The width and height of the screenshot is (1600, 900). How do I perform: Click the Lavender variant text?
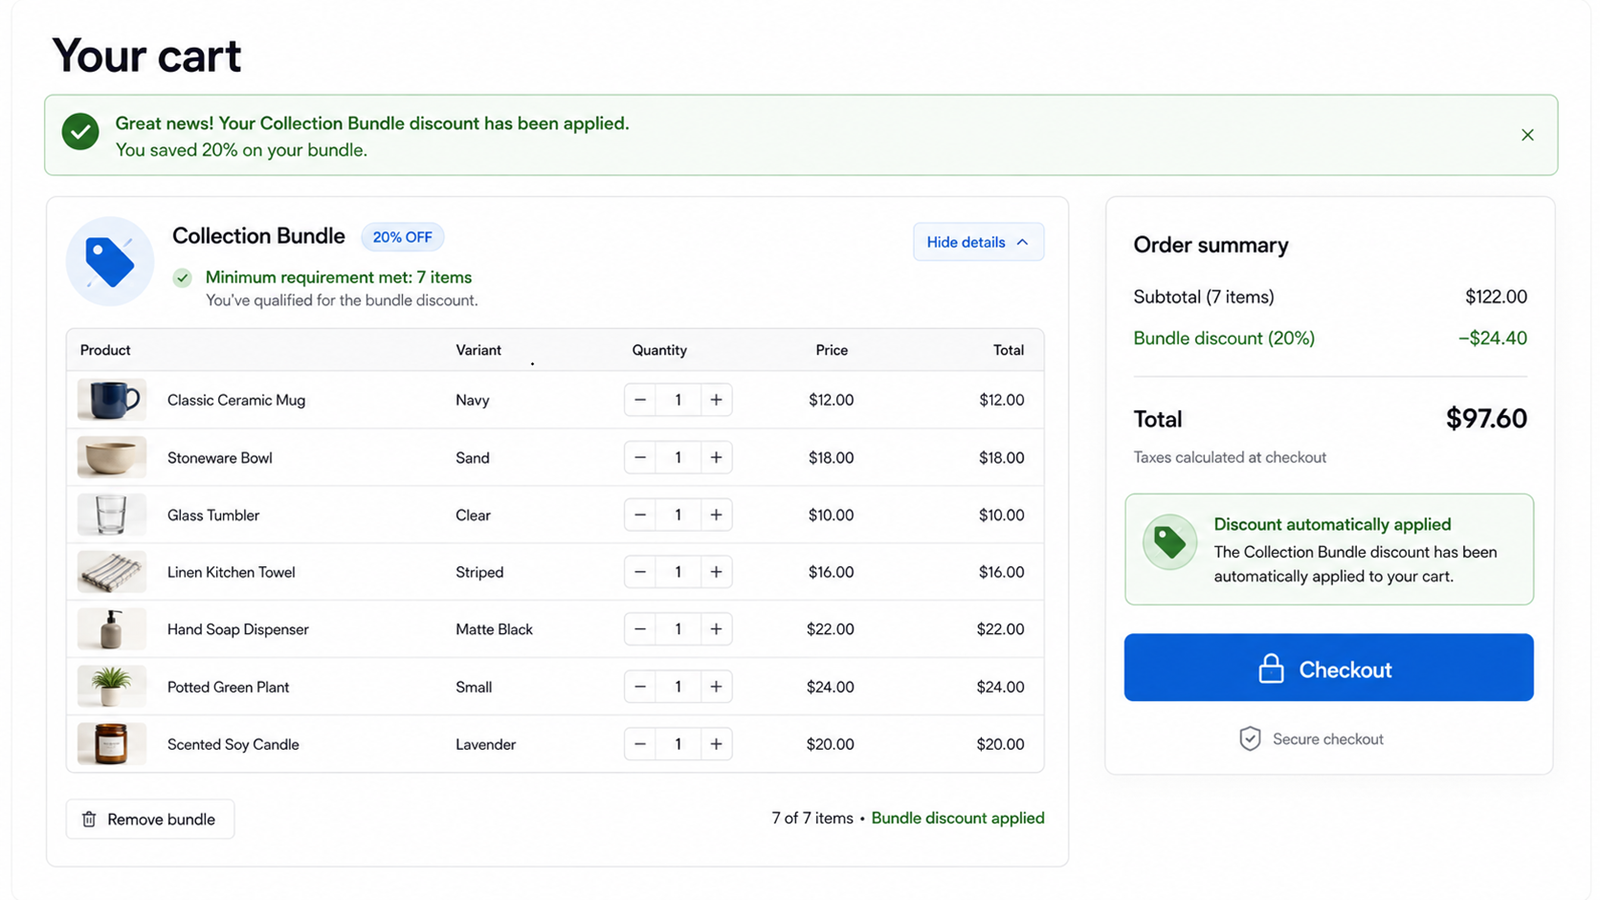tap(486, 744)
